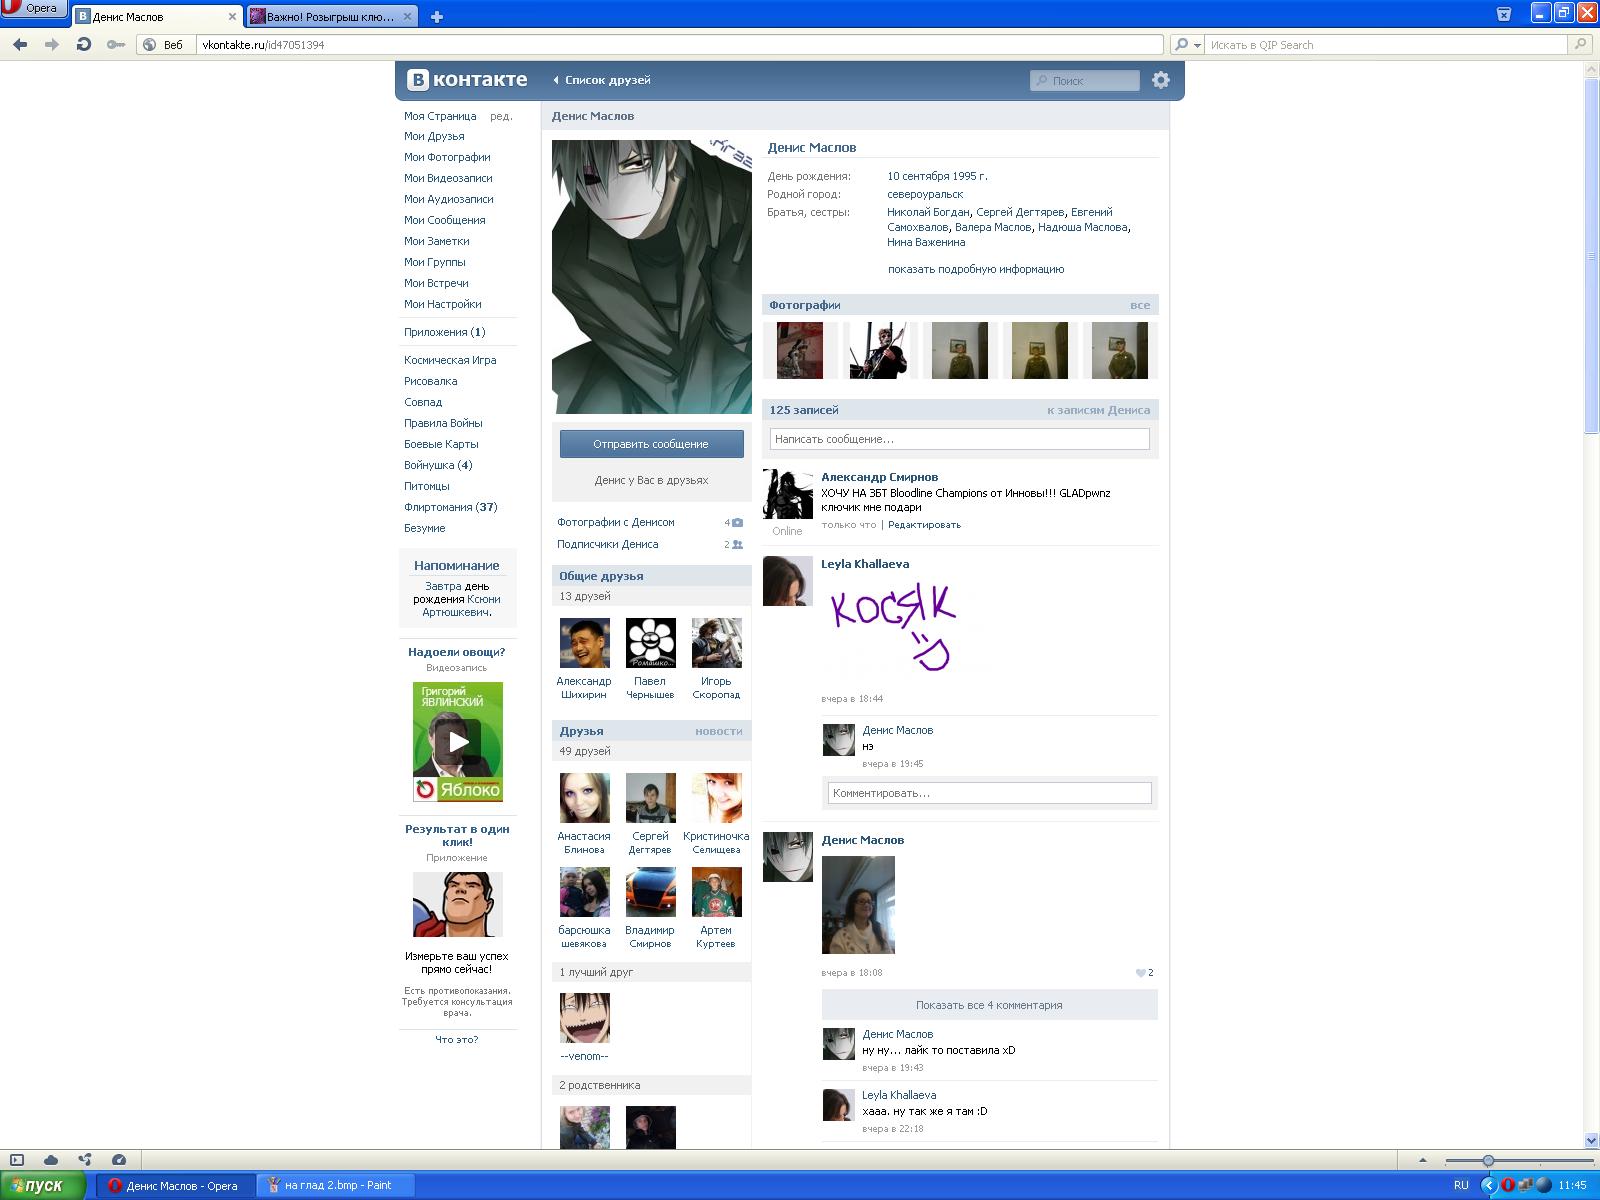Click 'Отправить сообщение' button
1600x1200 pixels.
tap(651, 444)
